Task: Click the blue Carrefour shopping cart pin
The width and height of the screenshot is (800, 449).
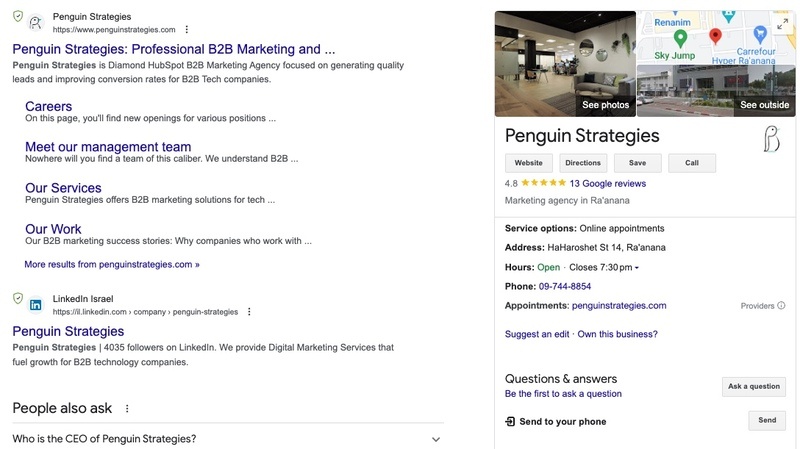Action: (x=760, y=35)
